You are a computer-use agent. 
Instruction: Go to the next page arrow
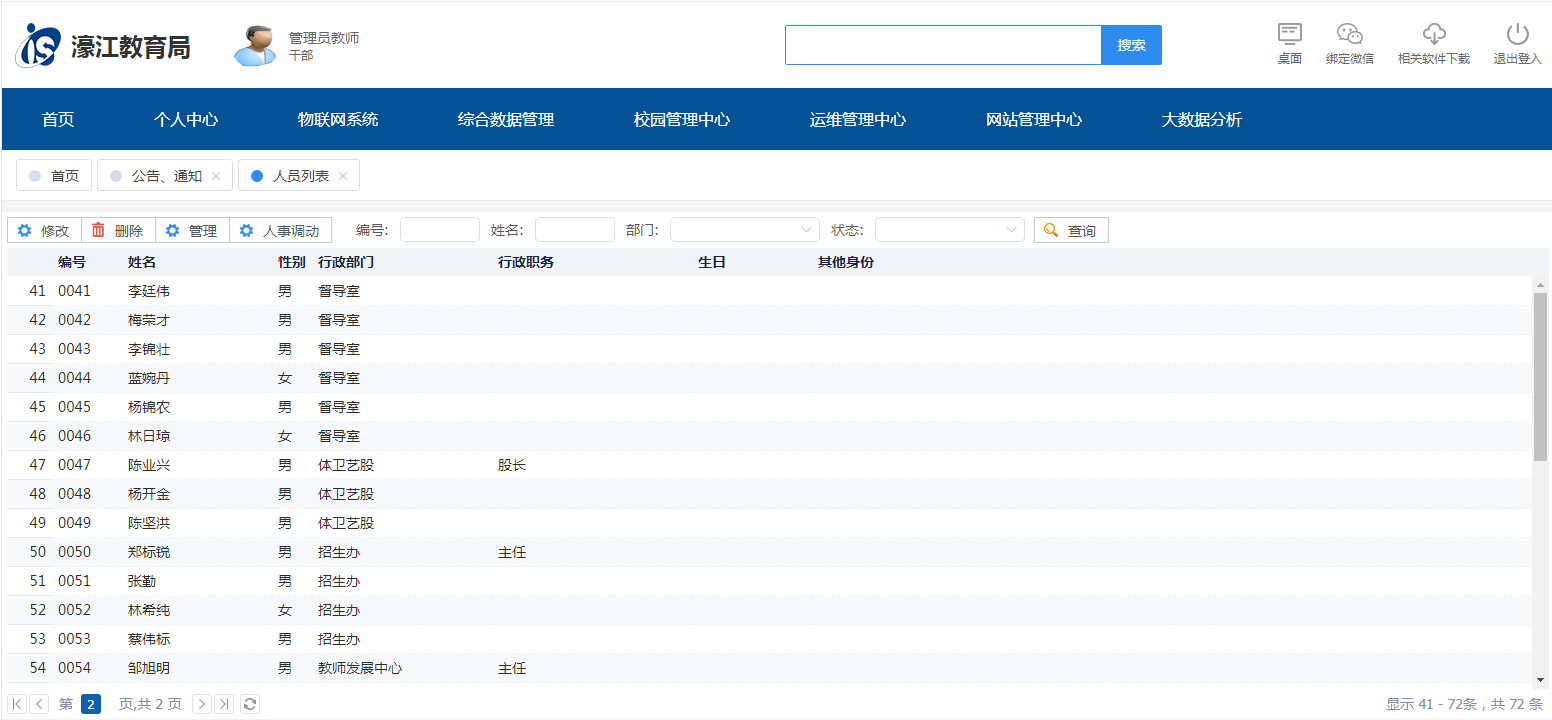(202, 704)
